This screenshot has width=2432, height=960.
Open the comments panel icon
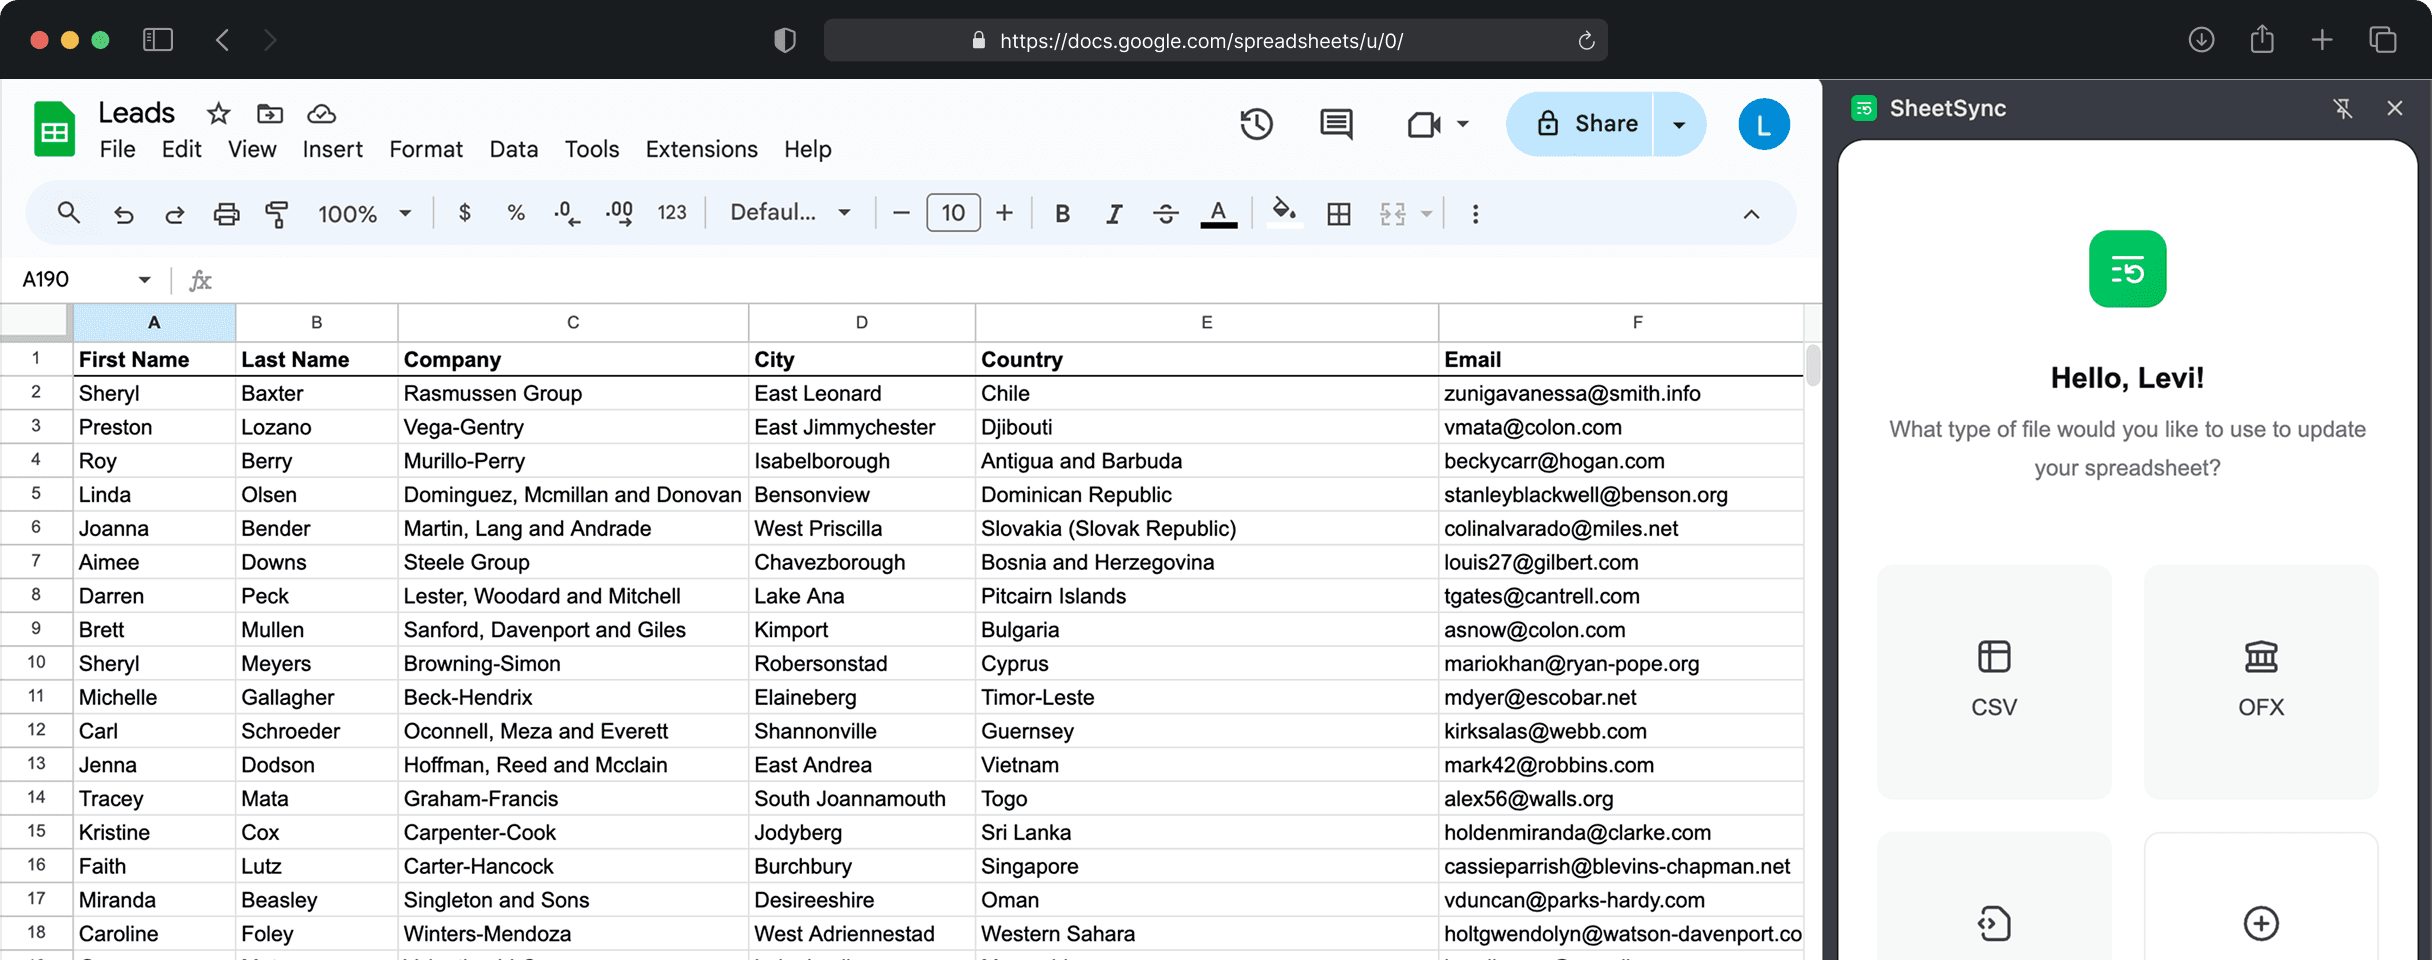point(1336,124)
